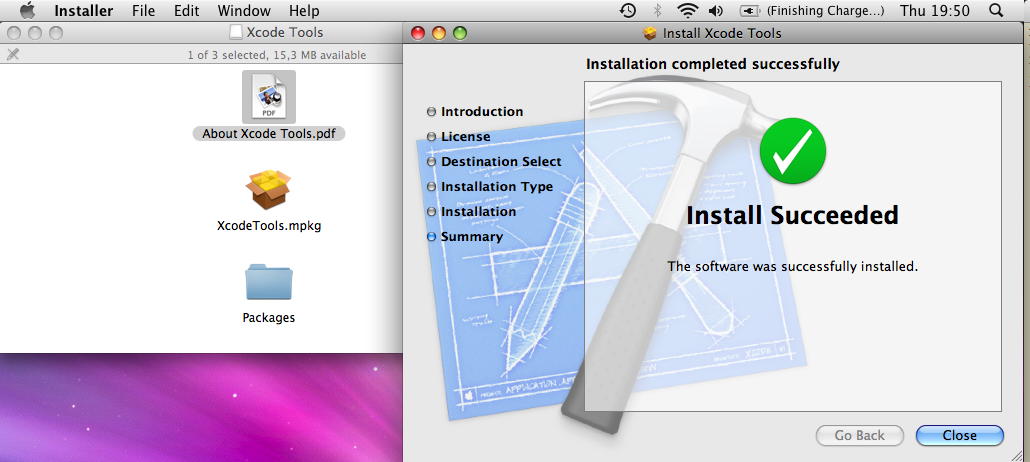Open Spotlight search magnifier
This screenshot has width=1030, height=462.
(x=996, y=11)
